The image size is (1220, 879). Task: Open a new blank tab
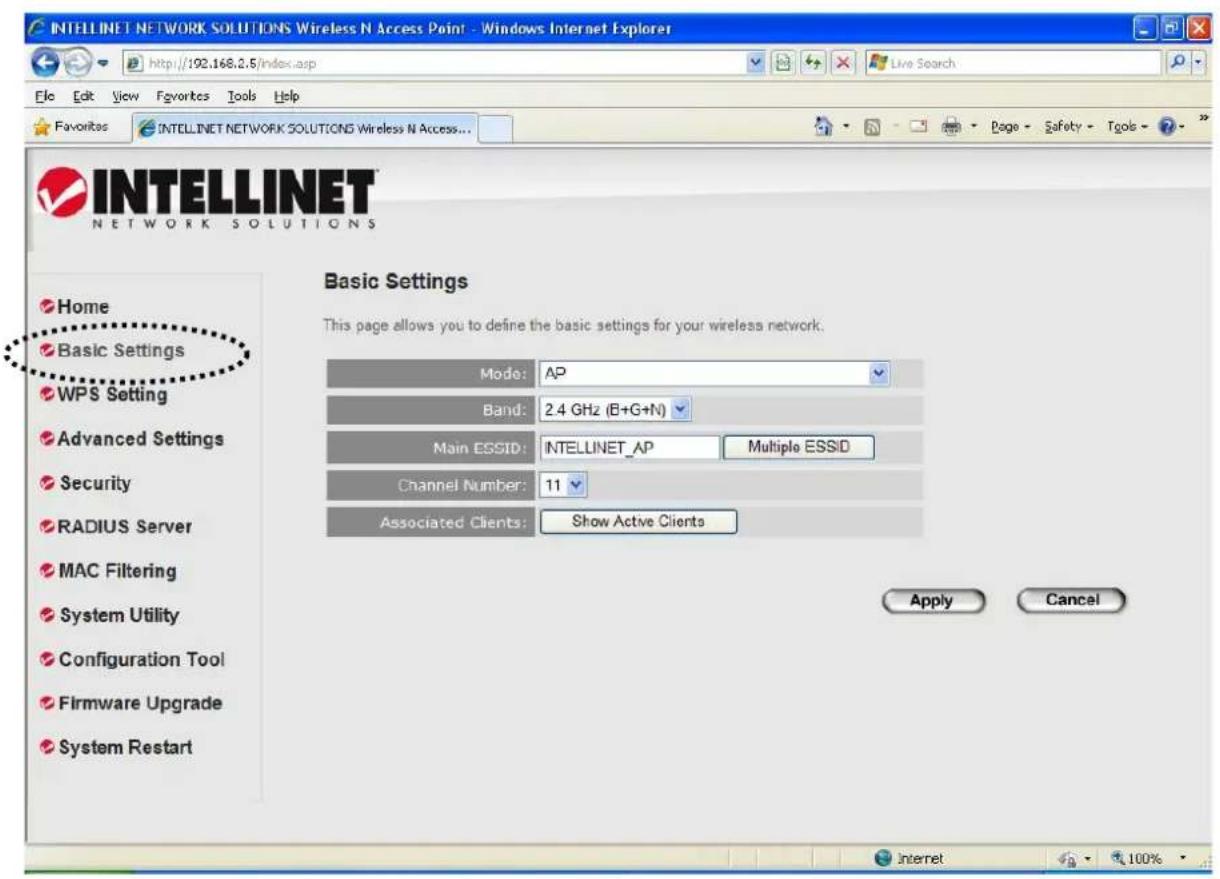click(496, 128)
